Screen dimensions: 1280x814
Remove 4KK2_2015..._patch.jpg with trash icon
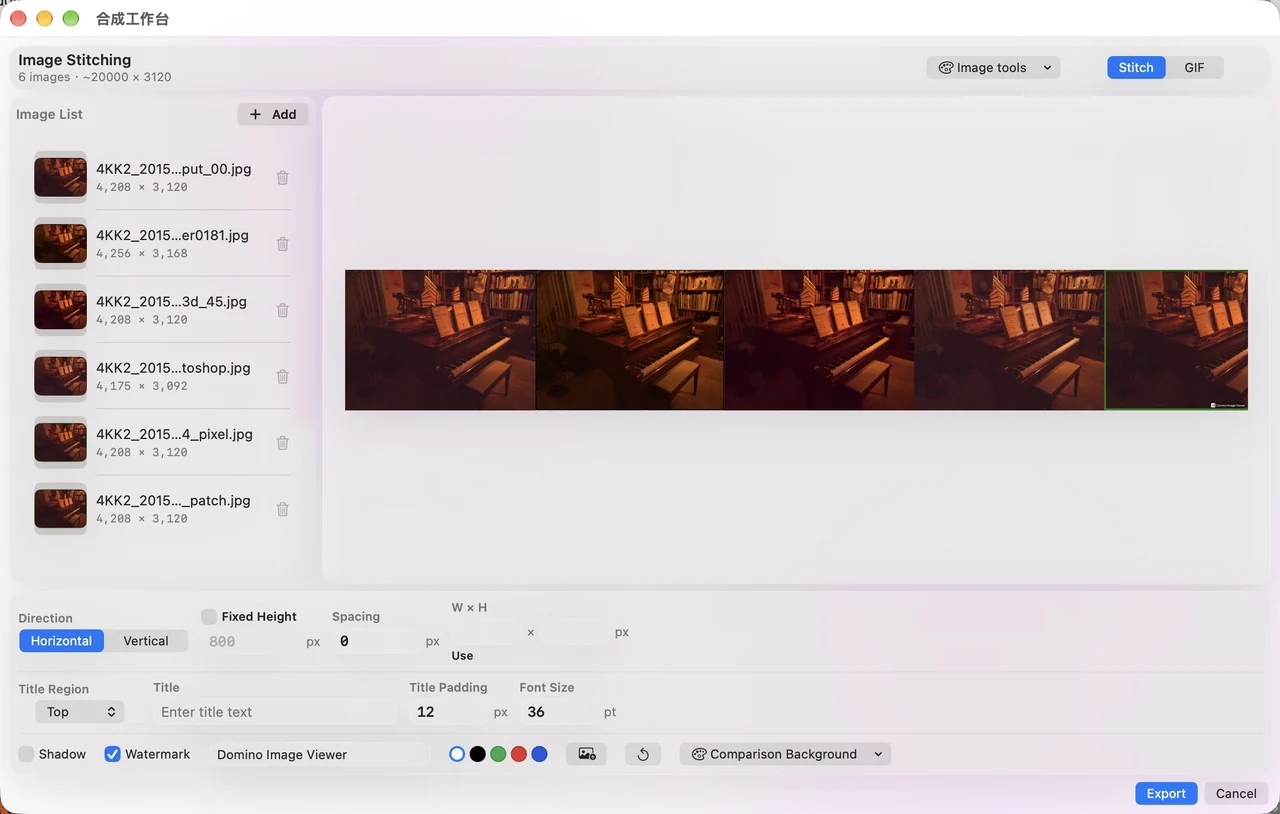point(283,509)
